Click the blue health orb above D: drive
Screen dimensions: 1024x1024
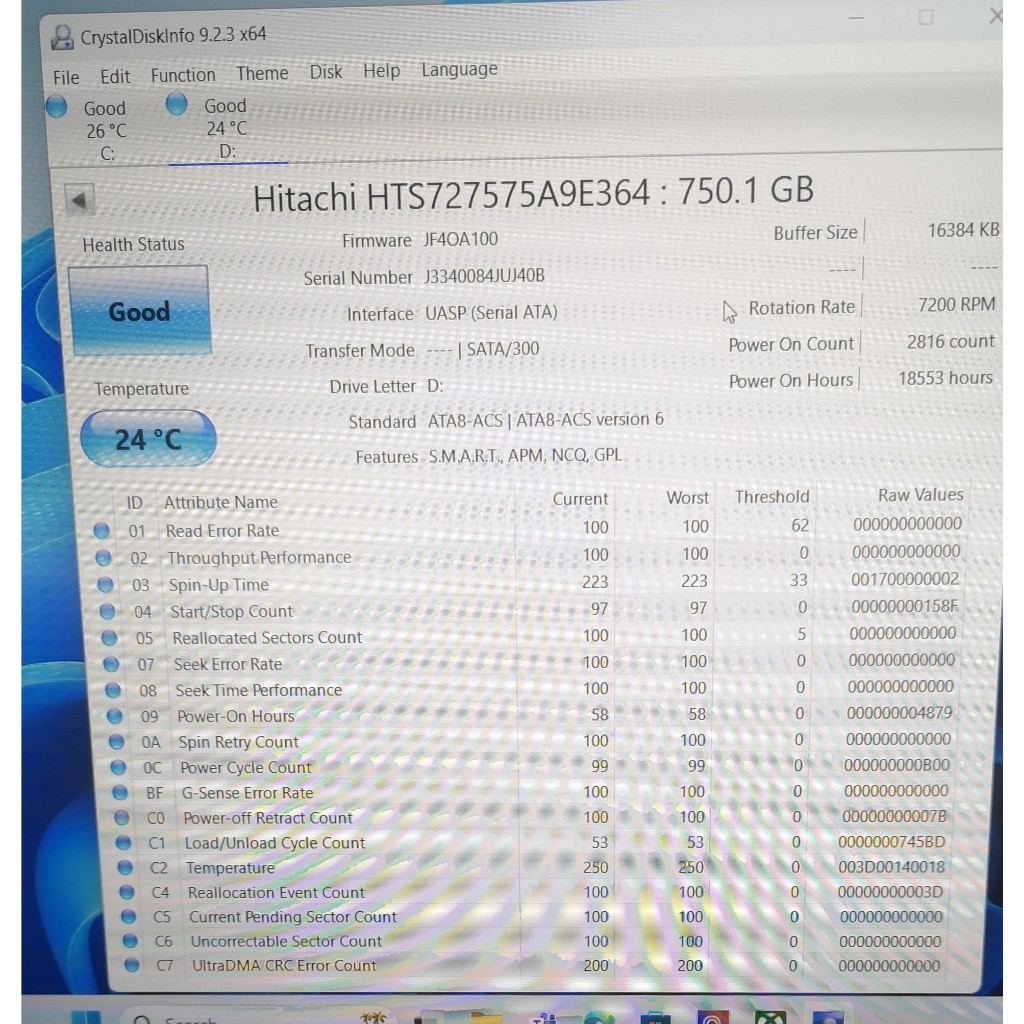click(177, 103)
